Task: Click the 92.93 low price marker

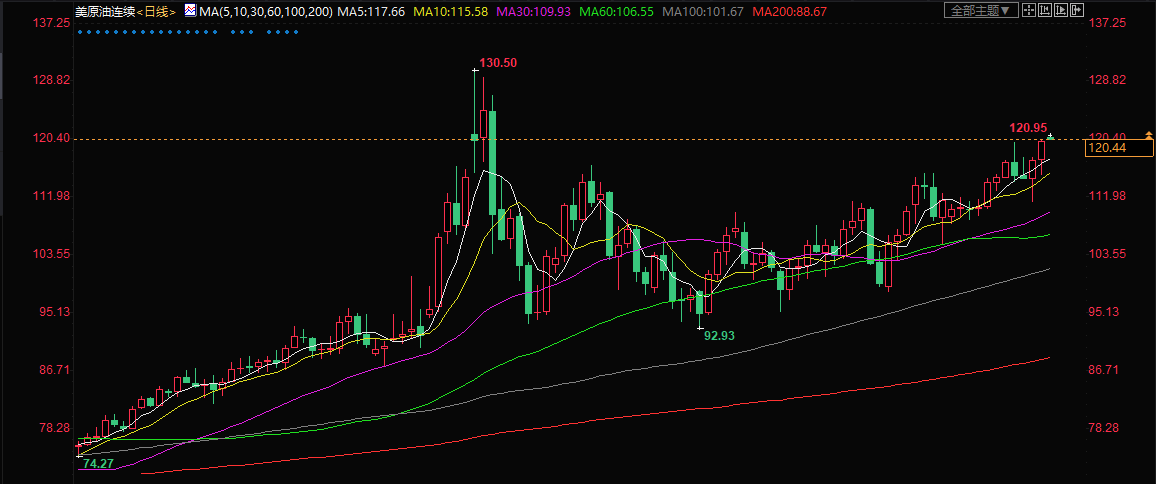Action: point(719,336)
